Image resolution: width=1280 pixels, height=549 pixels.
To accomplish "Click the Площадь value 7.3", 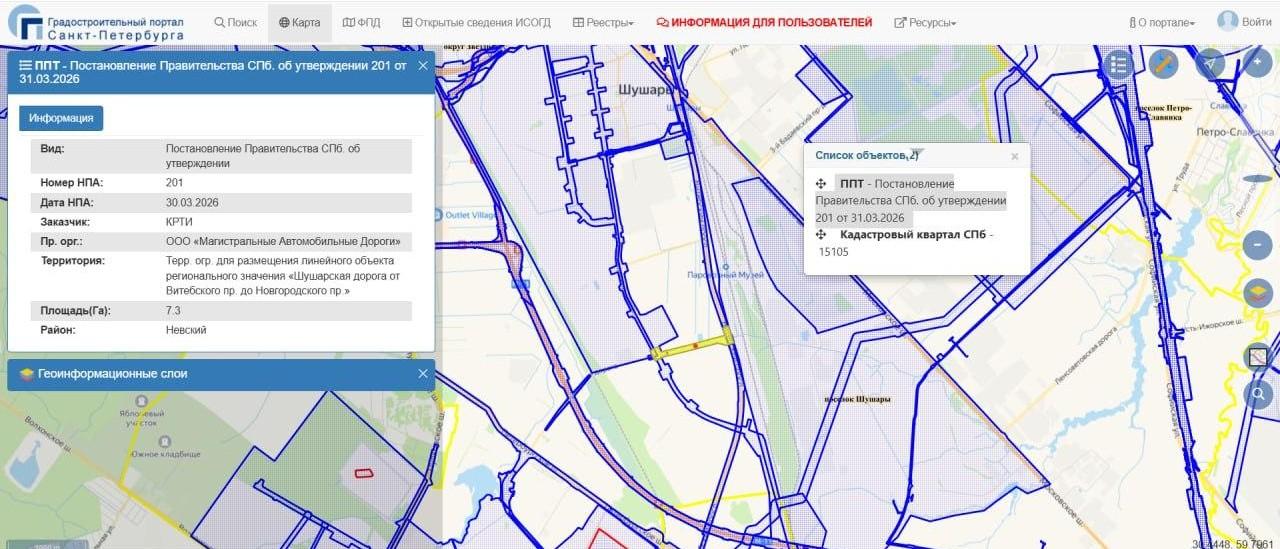I will (x=173, y=311).
